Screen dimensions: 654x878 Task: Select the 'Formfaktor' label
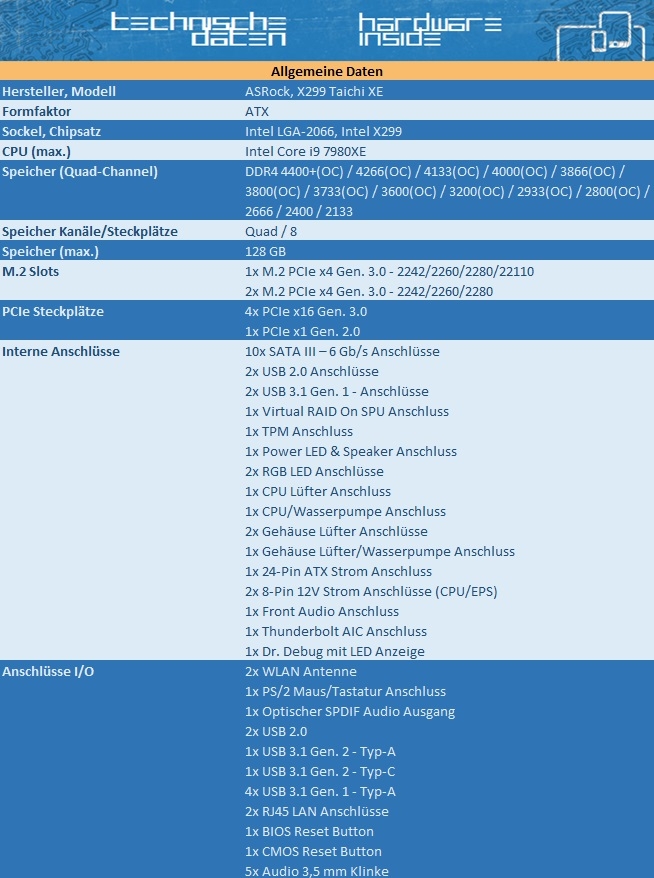pos(36,111)
